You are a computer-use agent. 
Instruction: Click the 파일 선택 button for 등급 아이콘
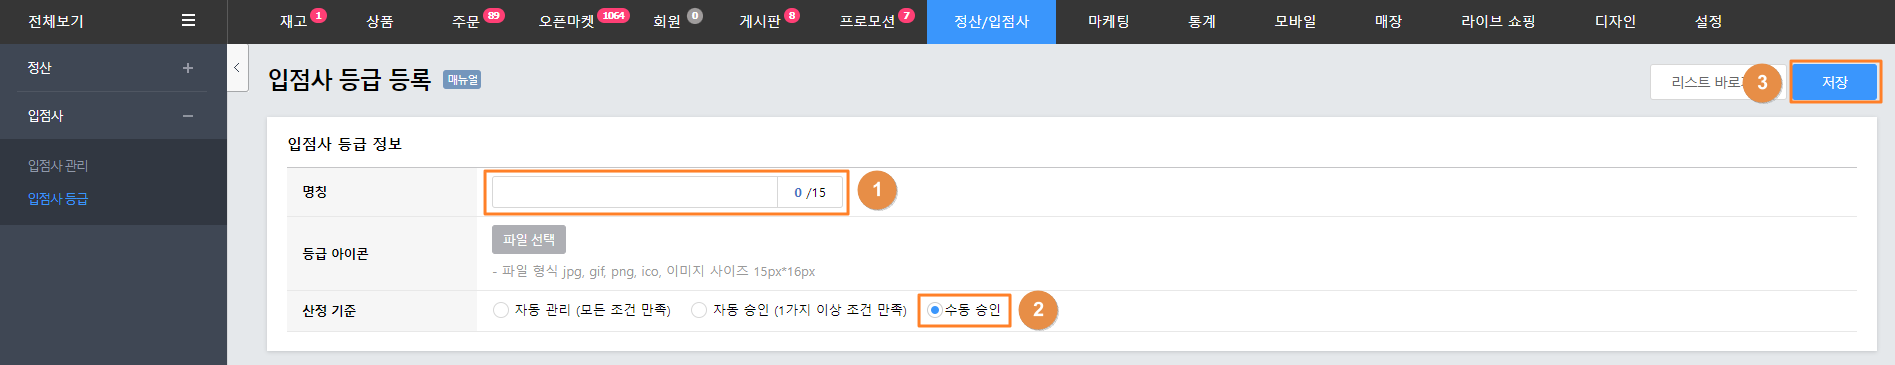pyautogui.click(x=529, y=240)
